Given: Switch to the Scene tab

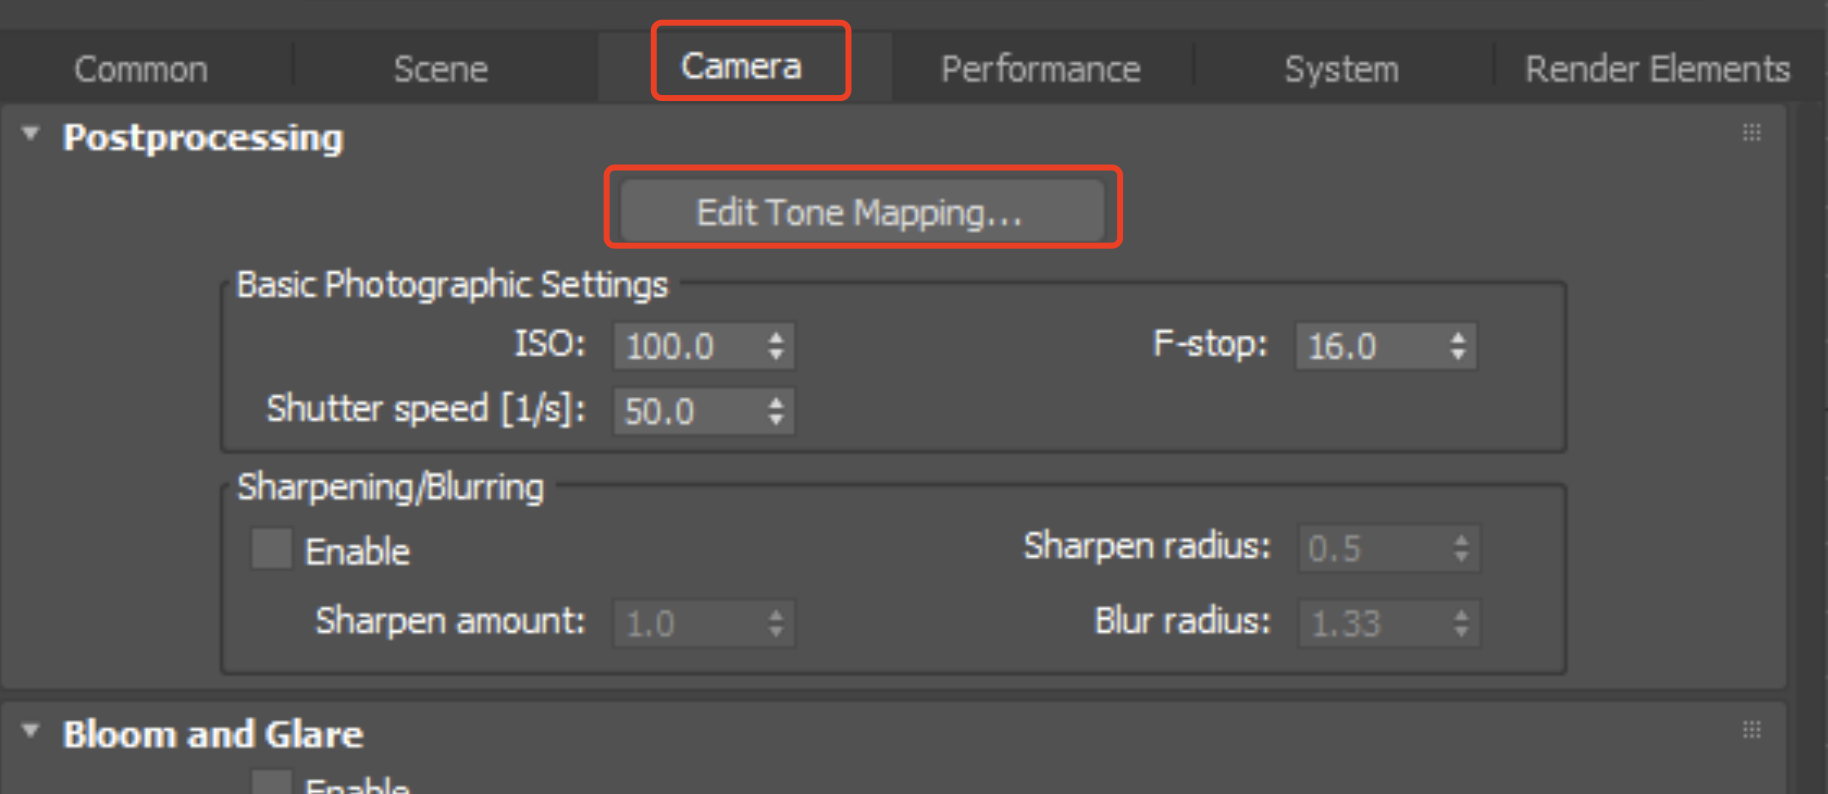Looking at the screenshot, I should click(440, 69).
